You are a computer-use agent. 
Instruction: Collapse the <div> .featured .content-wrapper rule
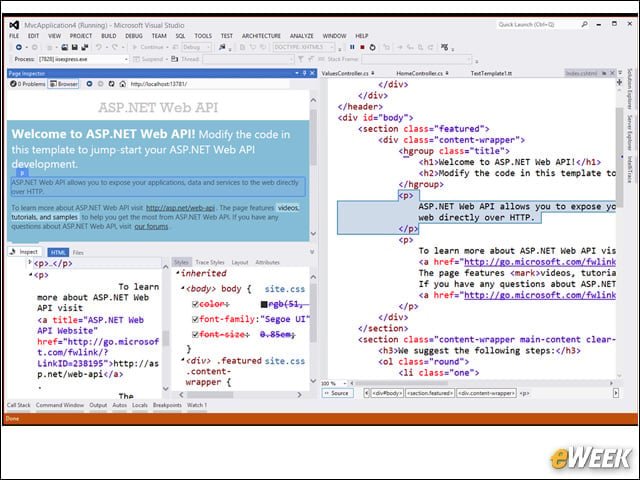182,360
